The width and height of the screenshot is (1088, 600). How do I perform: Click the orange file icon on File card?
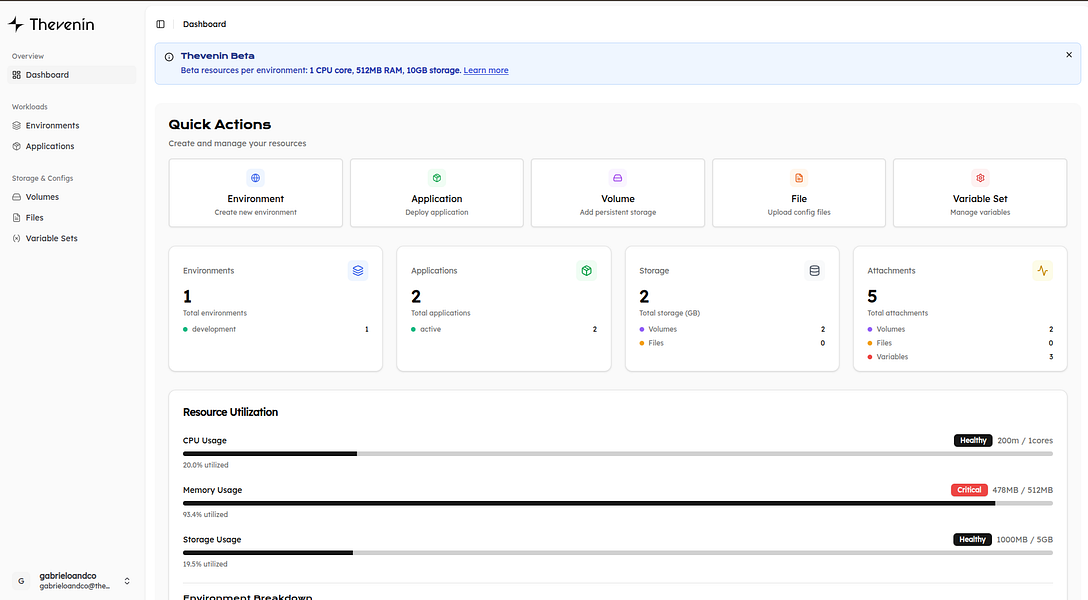[x=799, y=178]
